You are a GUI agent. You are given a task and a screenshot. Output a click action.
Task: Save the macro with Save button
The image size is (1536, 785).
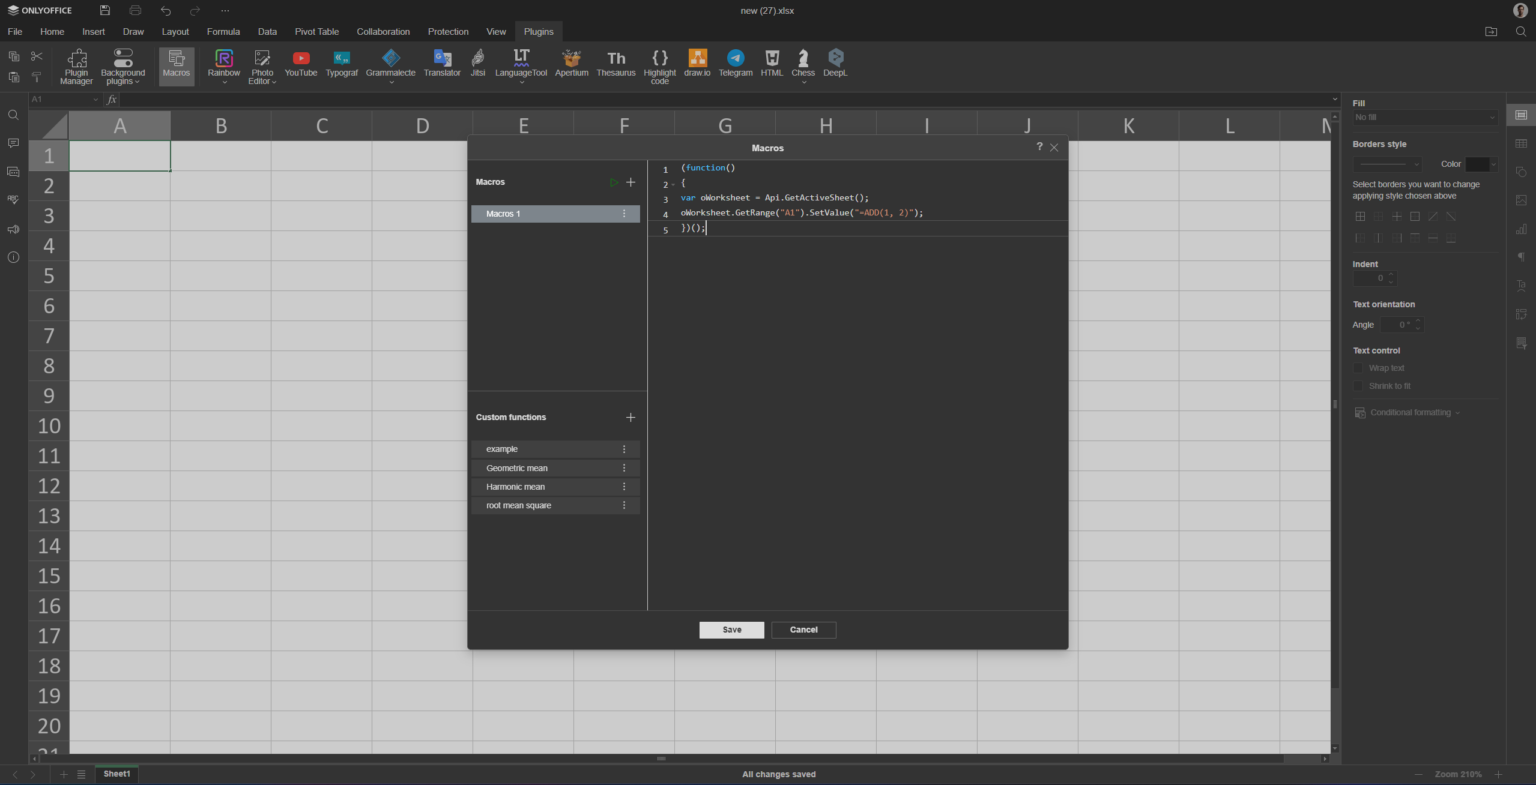[731, 630]
